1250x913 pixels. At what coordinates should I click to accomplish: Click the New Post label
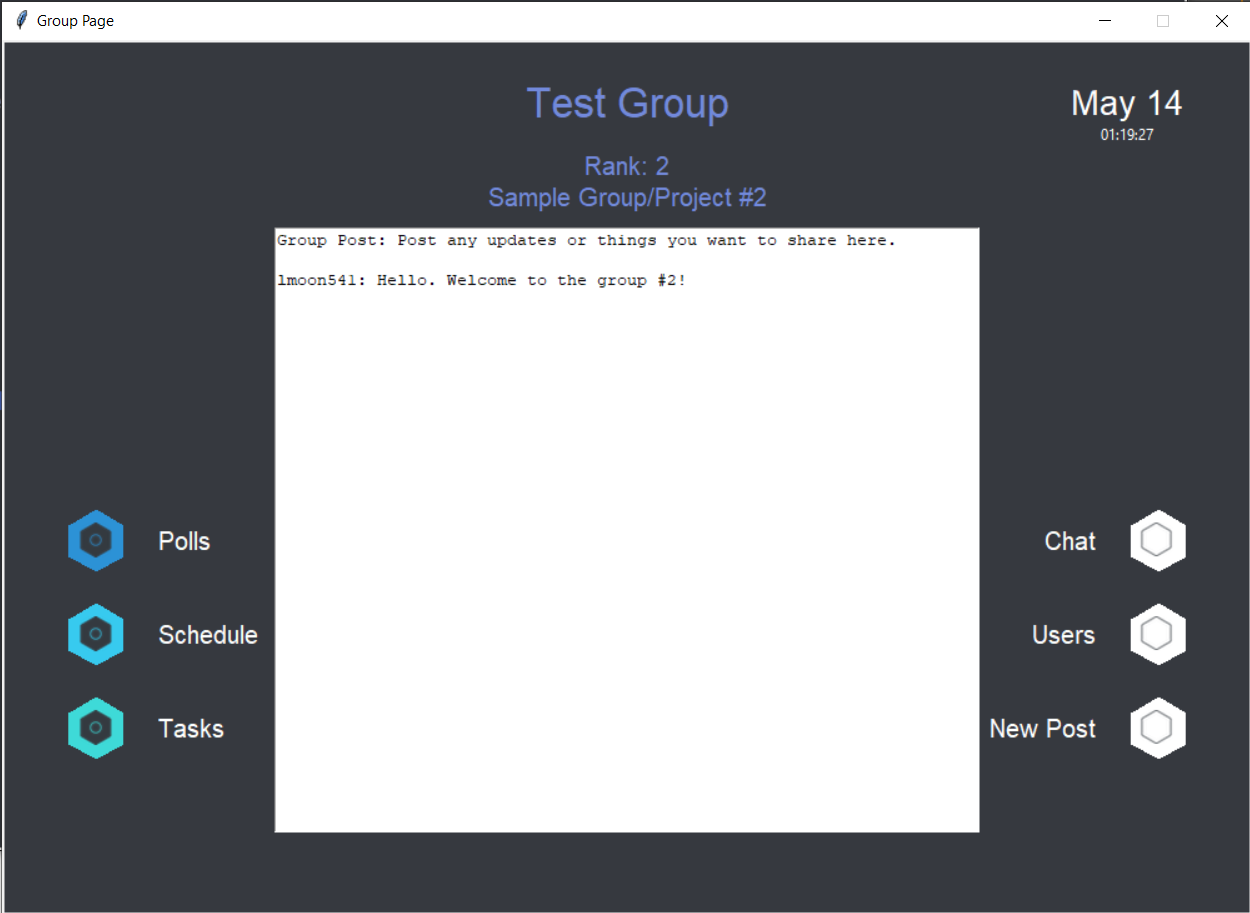[x=1043, y=729]
